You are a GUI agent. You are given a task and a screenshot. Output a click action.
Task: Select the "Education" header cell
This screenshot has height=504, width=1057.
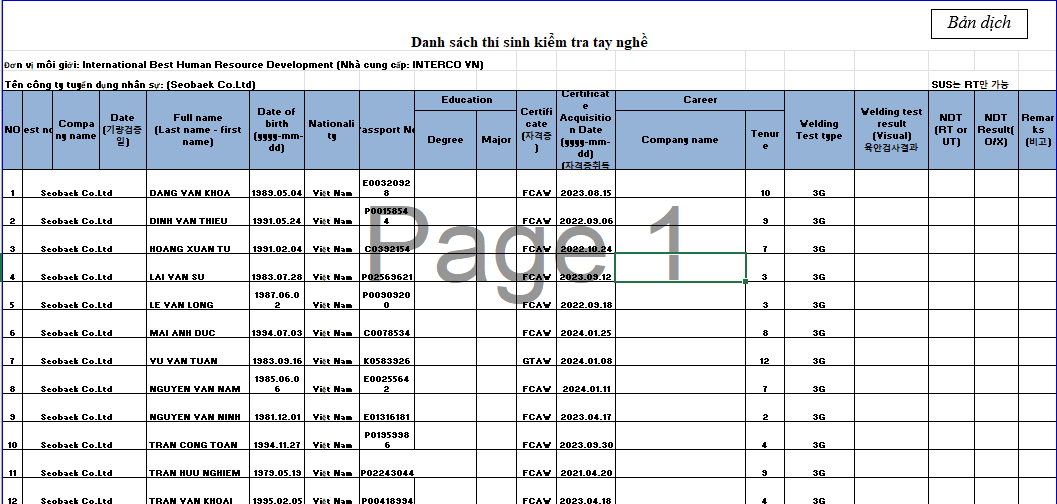[467, 100]
